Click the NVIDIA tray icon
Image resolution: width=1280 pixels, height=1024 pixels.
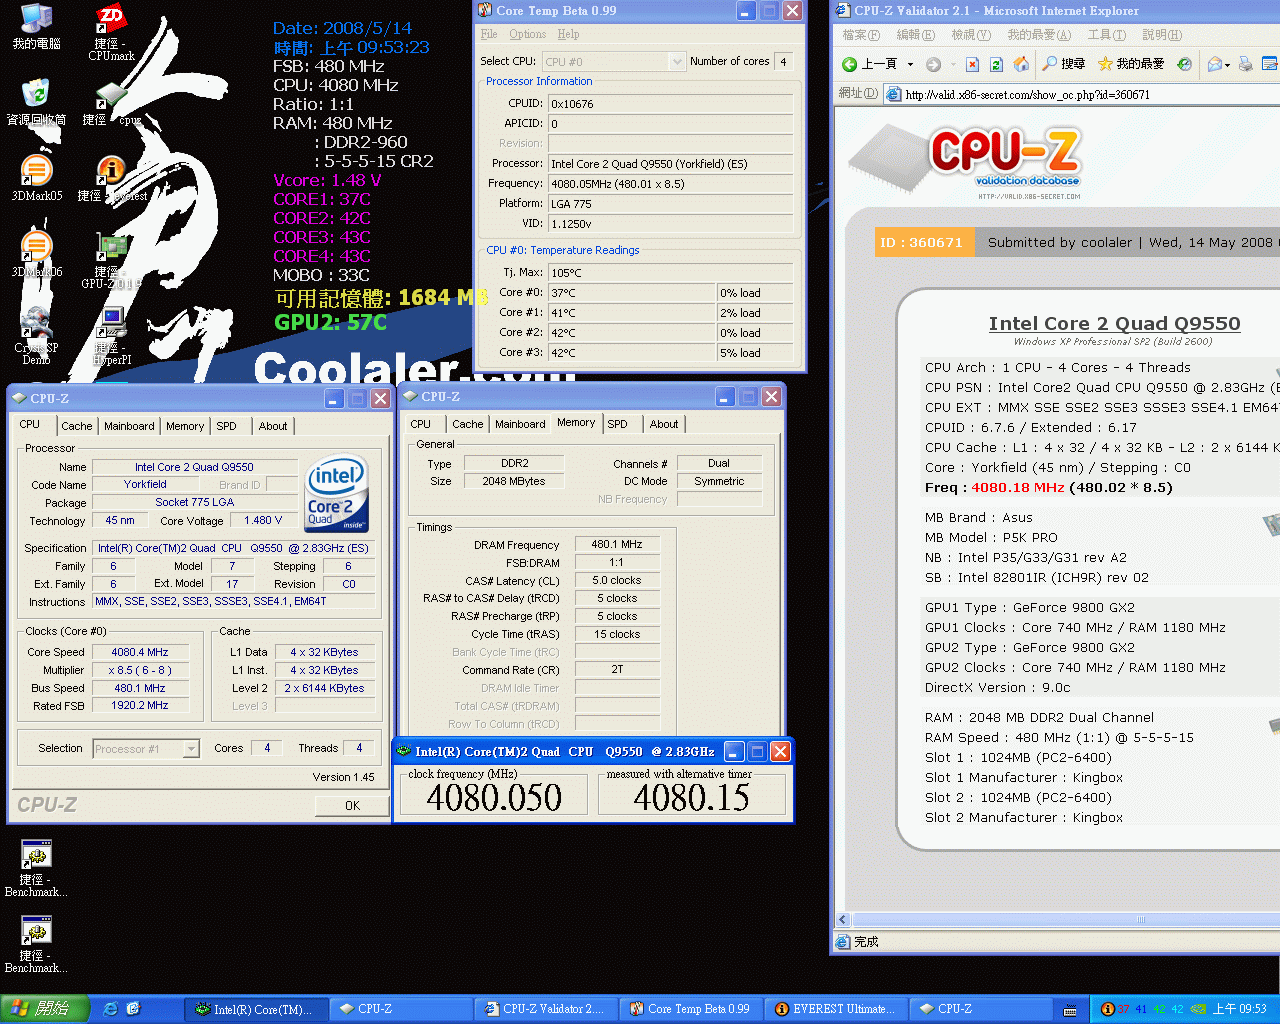point(1198,1009)
